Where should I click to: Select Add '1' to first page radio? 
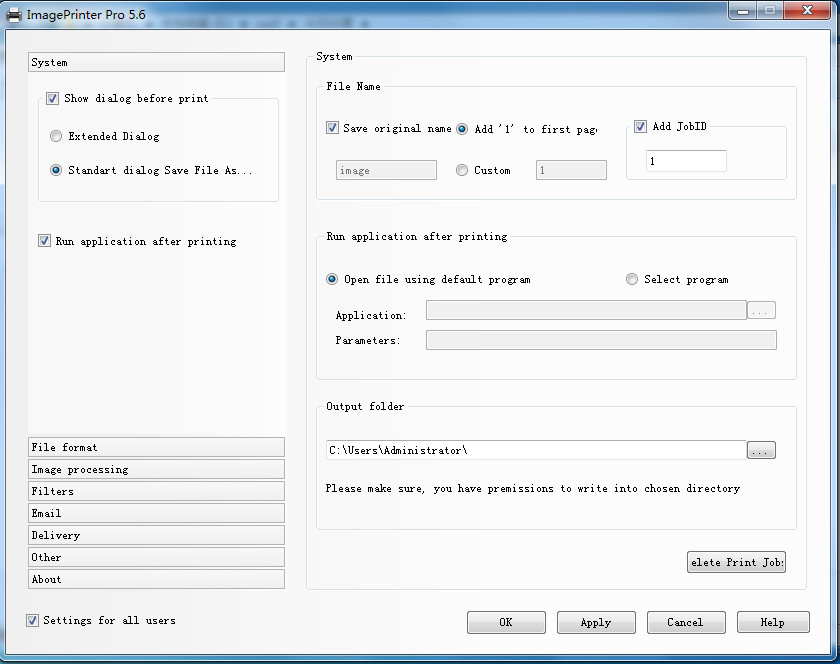click(x=462, y=129)
